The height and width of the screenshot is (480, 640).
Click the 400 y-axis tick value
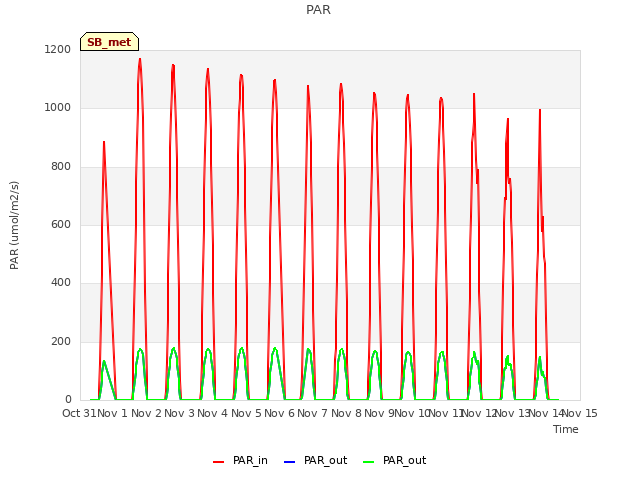[61, 282]
